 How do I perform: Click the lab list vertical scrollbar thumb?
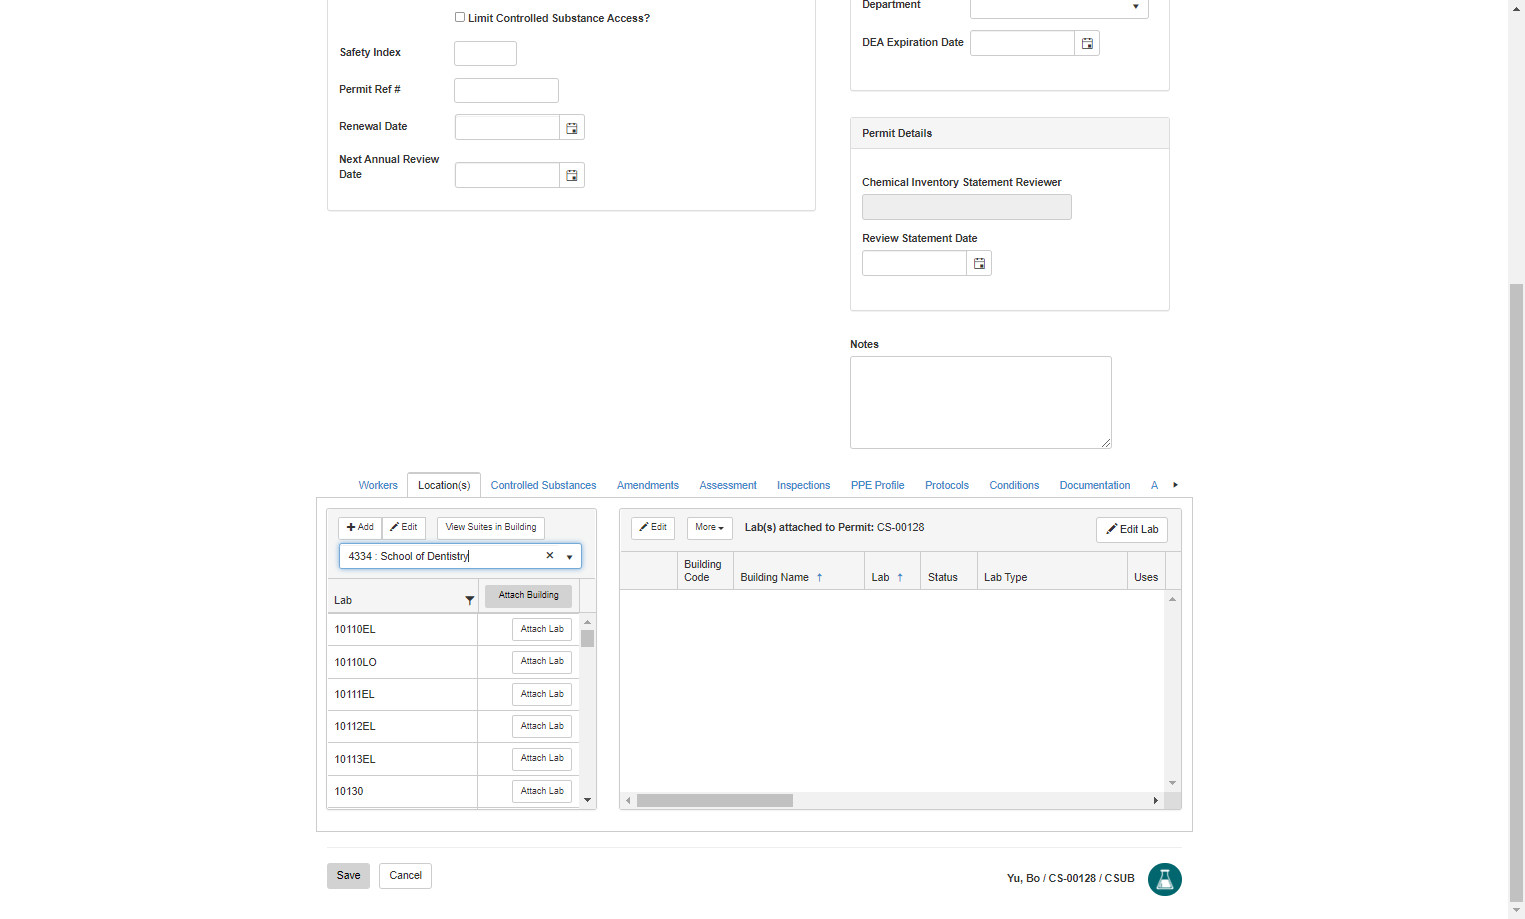coord(587,638)
